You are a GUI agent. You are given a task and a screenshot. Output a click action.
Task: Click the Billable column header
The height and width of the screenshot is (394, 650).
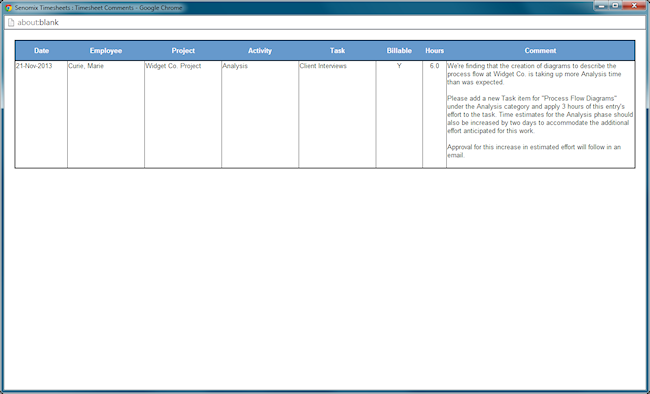[399, 51]
